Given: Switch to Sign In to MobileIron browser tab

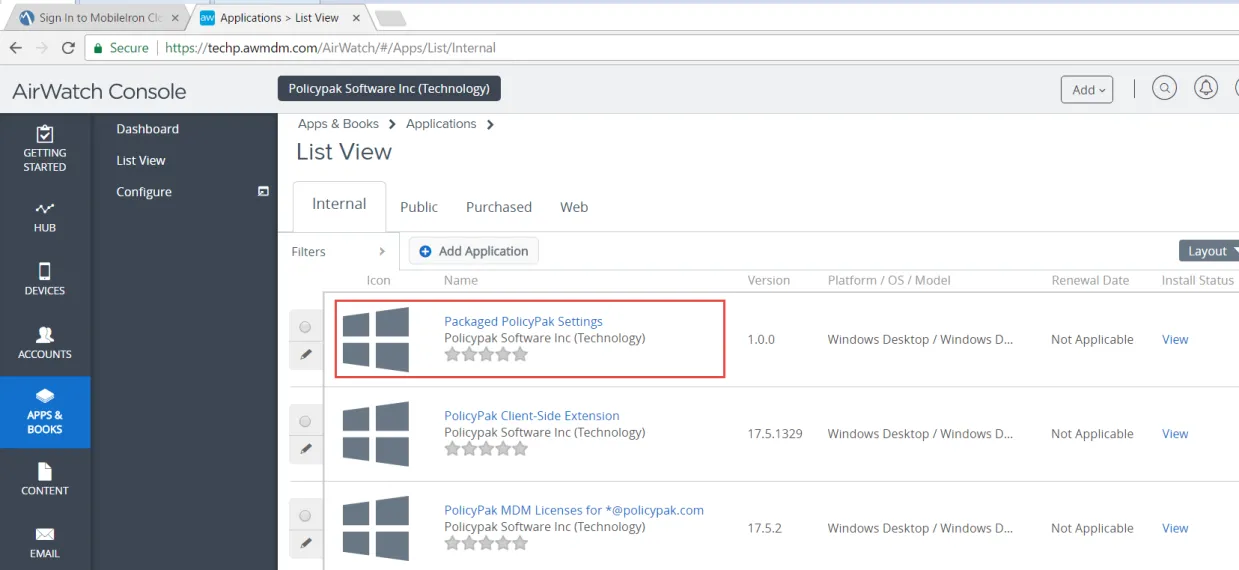Looking at the screenshot, I should point(96,18).
